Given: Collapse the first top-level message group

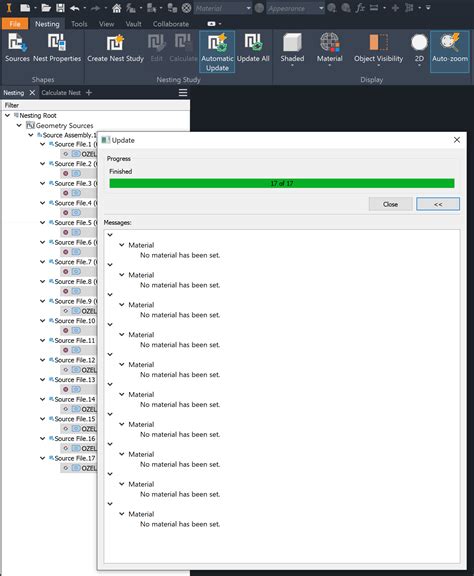Looking at the screenshot, I should point(110,235).
